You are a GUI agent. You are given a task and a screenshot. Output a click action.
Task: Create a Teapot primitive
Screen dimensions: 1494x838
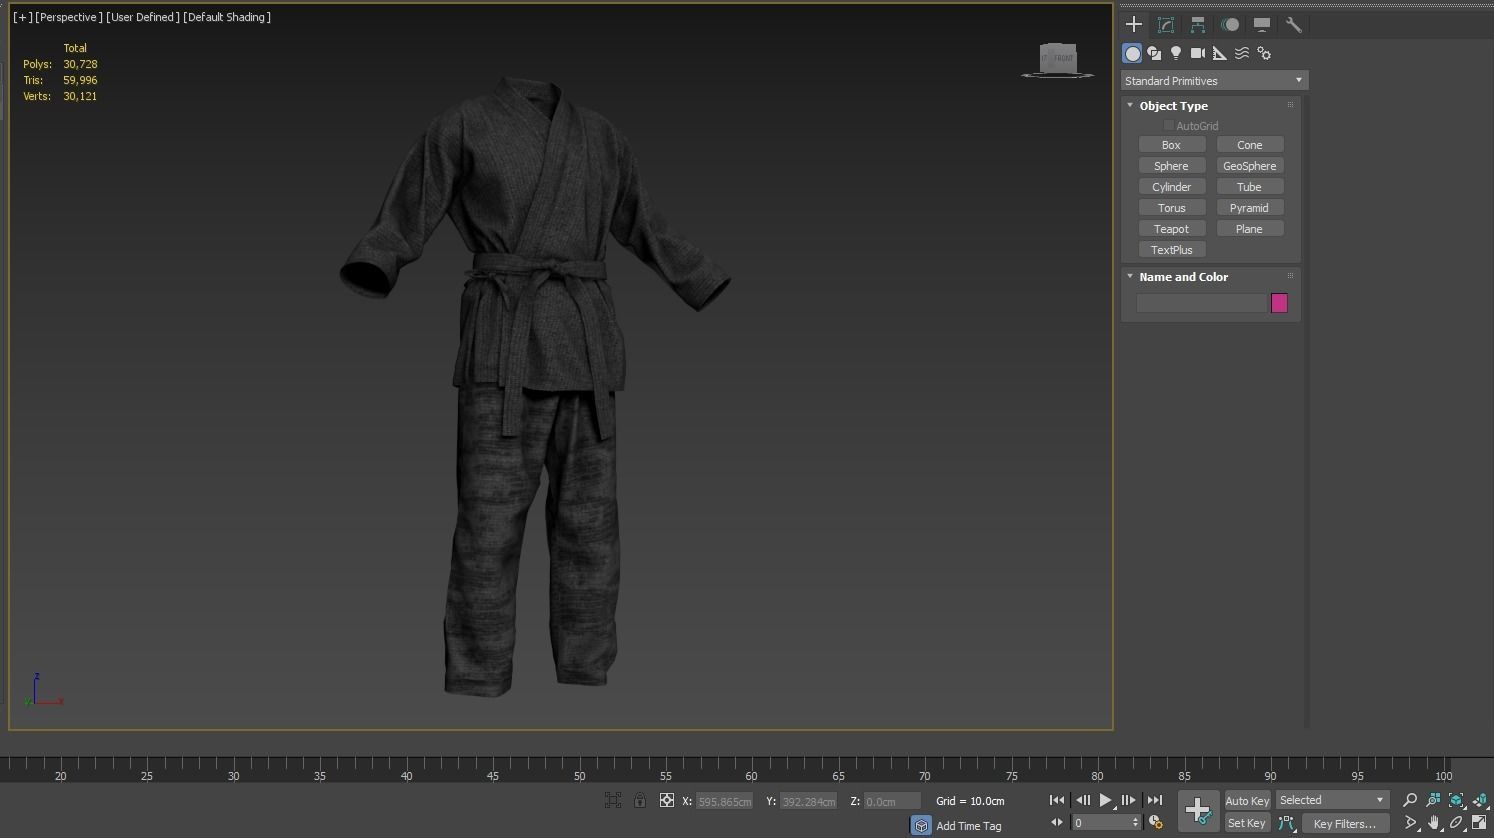coord(1171,229)
